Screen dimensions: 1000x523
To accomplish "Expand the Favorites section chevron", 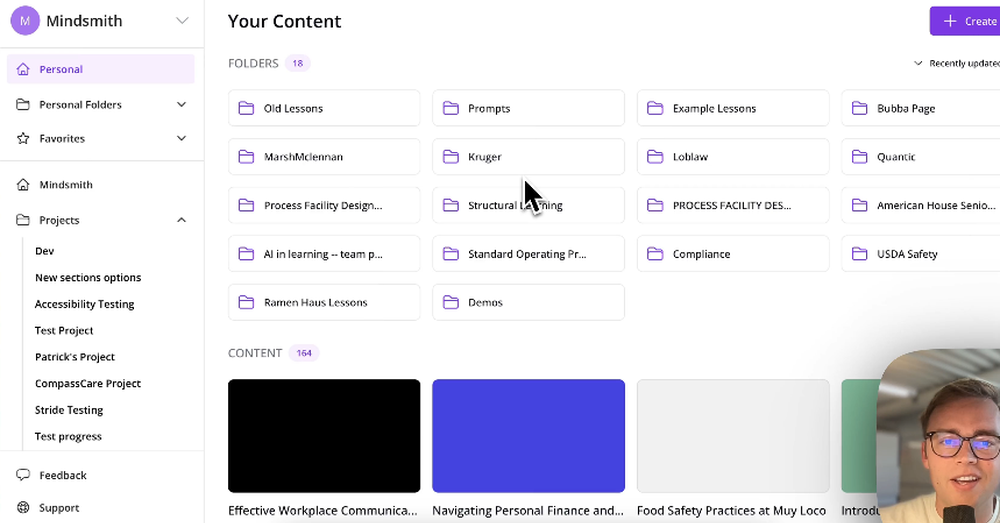I will click(181, 138).
